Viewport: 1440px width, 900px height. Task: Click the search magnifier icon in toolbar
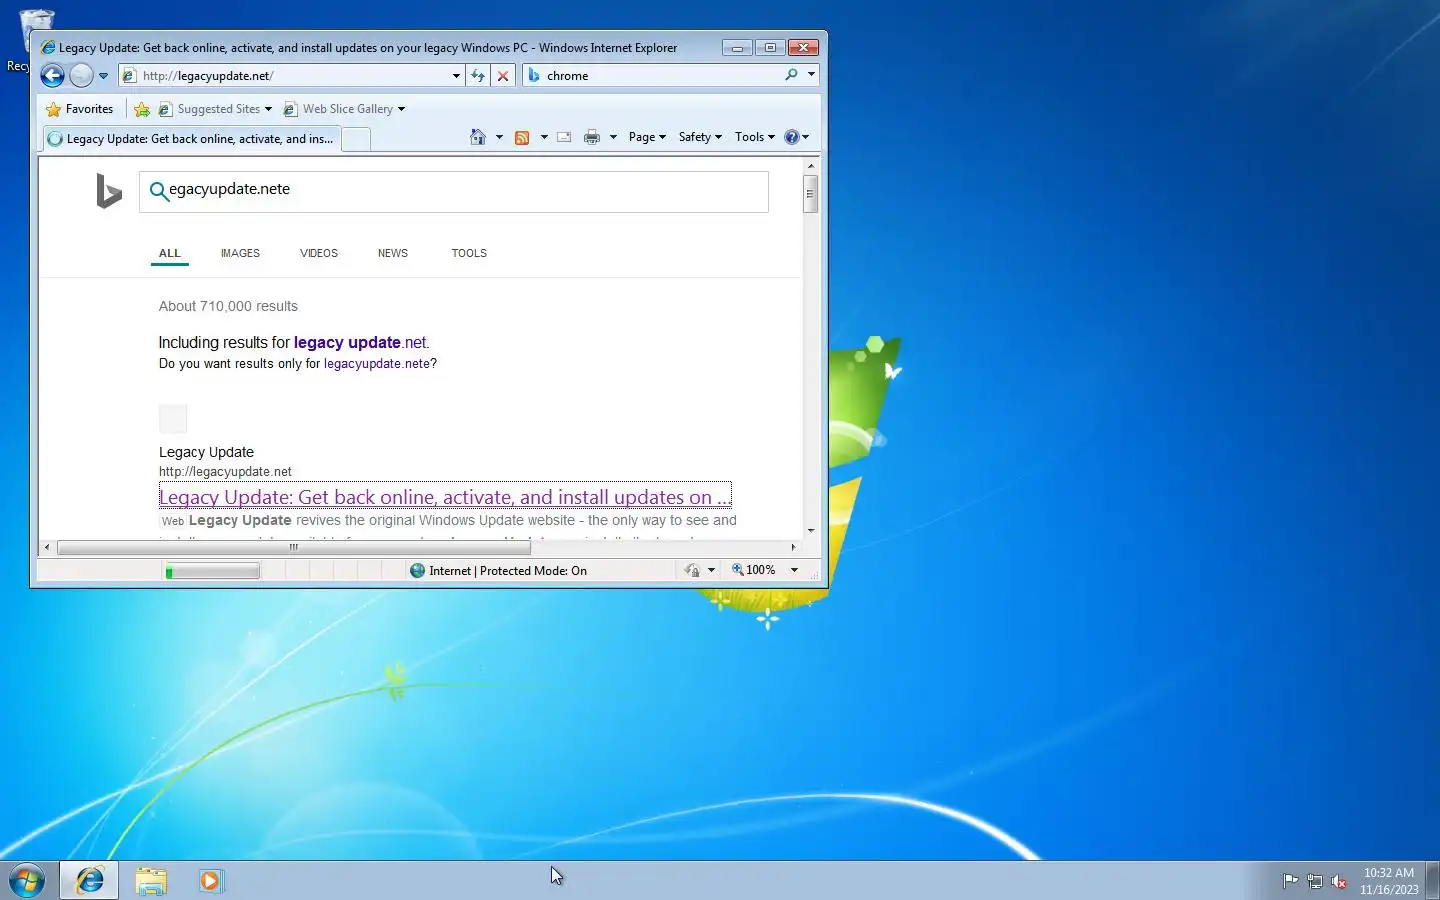(x=791, y=75)
